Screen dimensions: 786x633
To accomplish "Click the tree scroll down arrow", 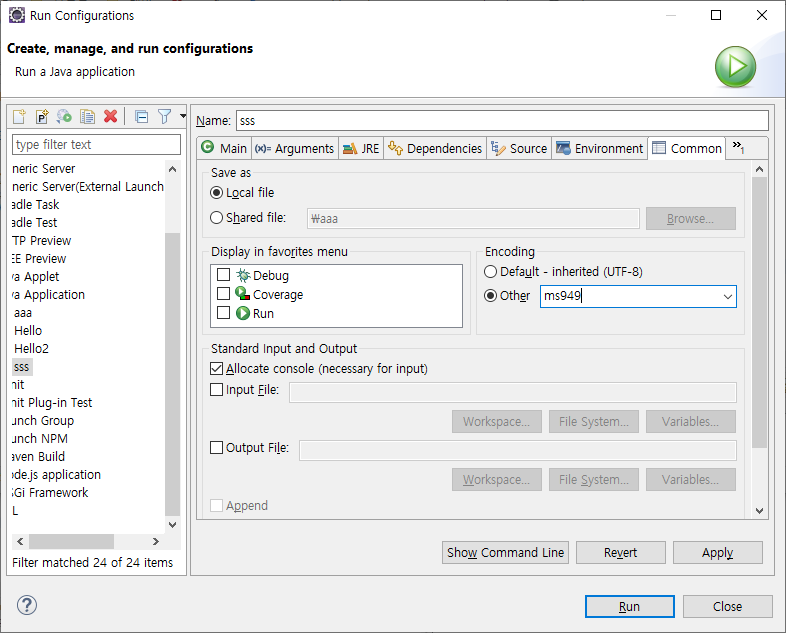I will (172, 525).
